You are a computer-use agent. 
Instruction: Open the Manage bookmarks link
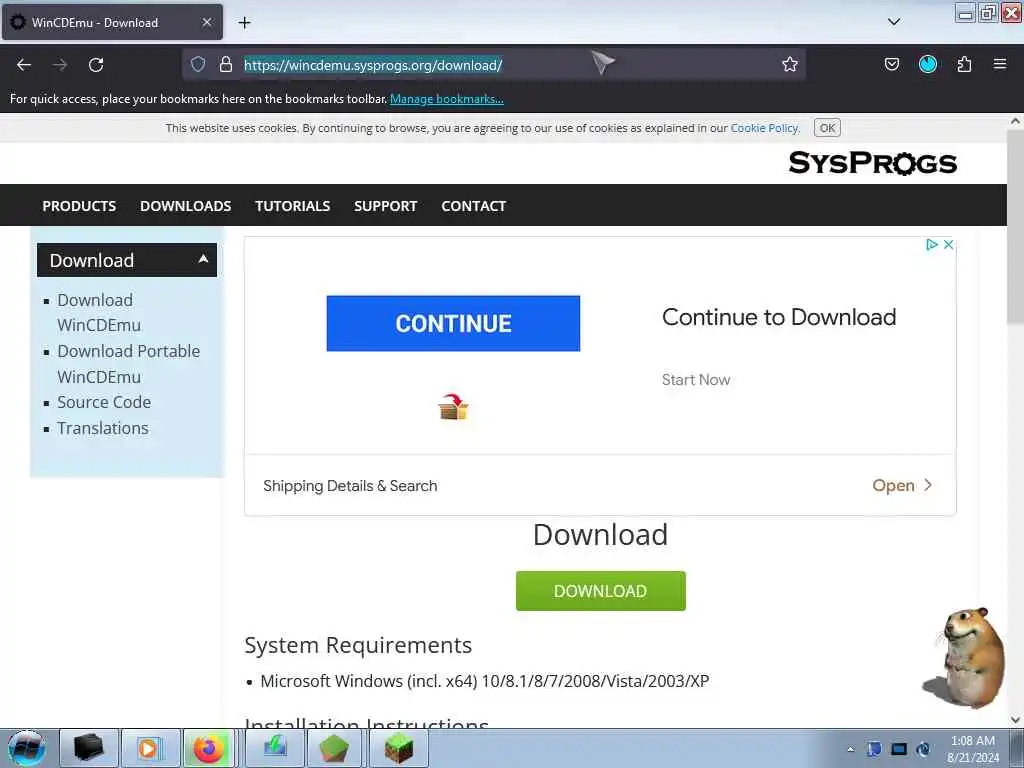click(x=447, y=99)
